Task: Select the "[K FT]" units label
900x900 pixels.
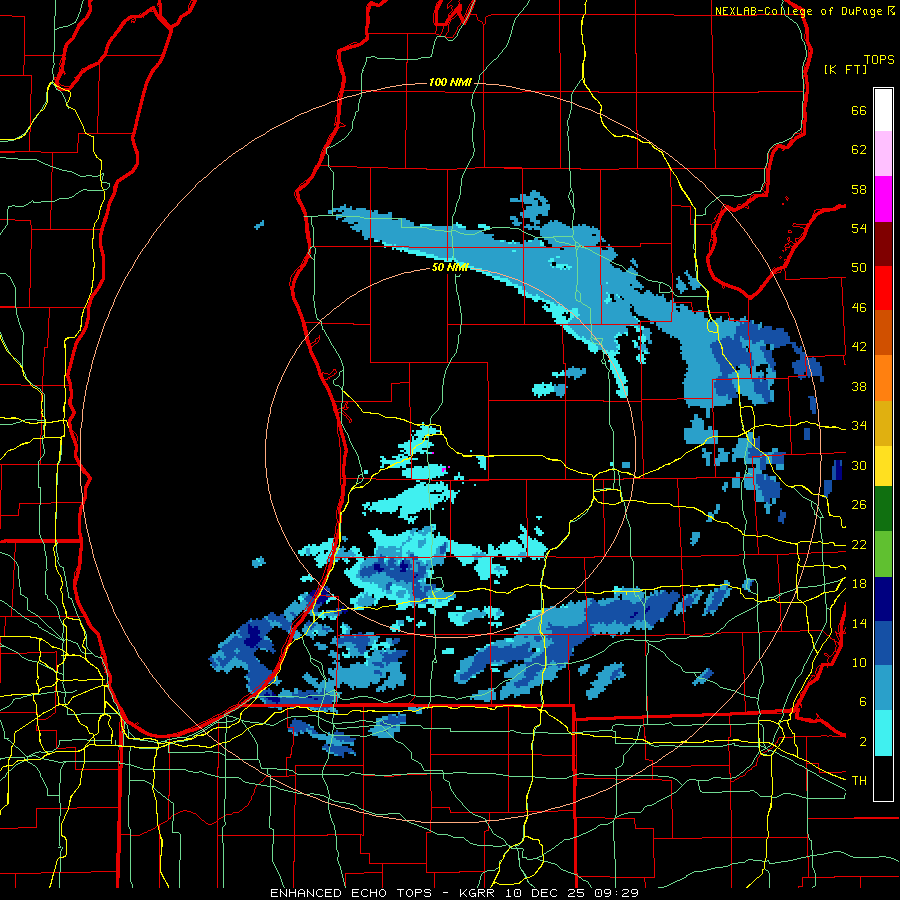Action: point(845,70)
